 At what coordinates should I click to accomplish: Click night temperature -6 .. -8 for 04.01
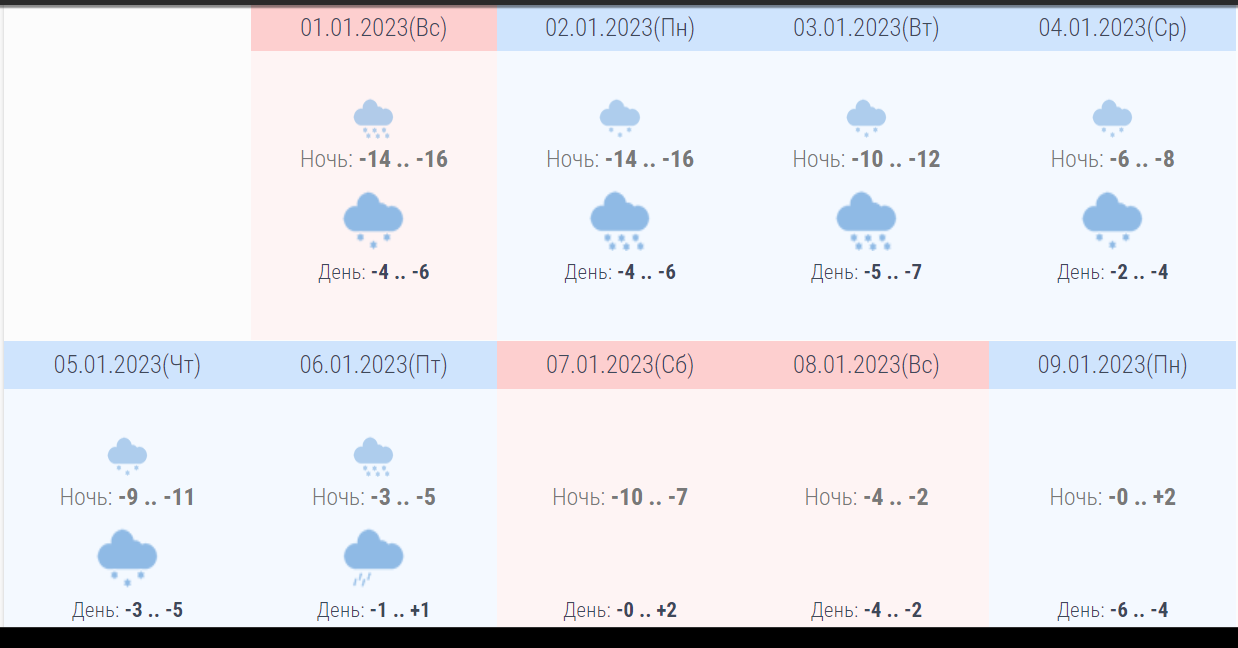pyautogui.click(x=1142, y=159)
